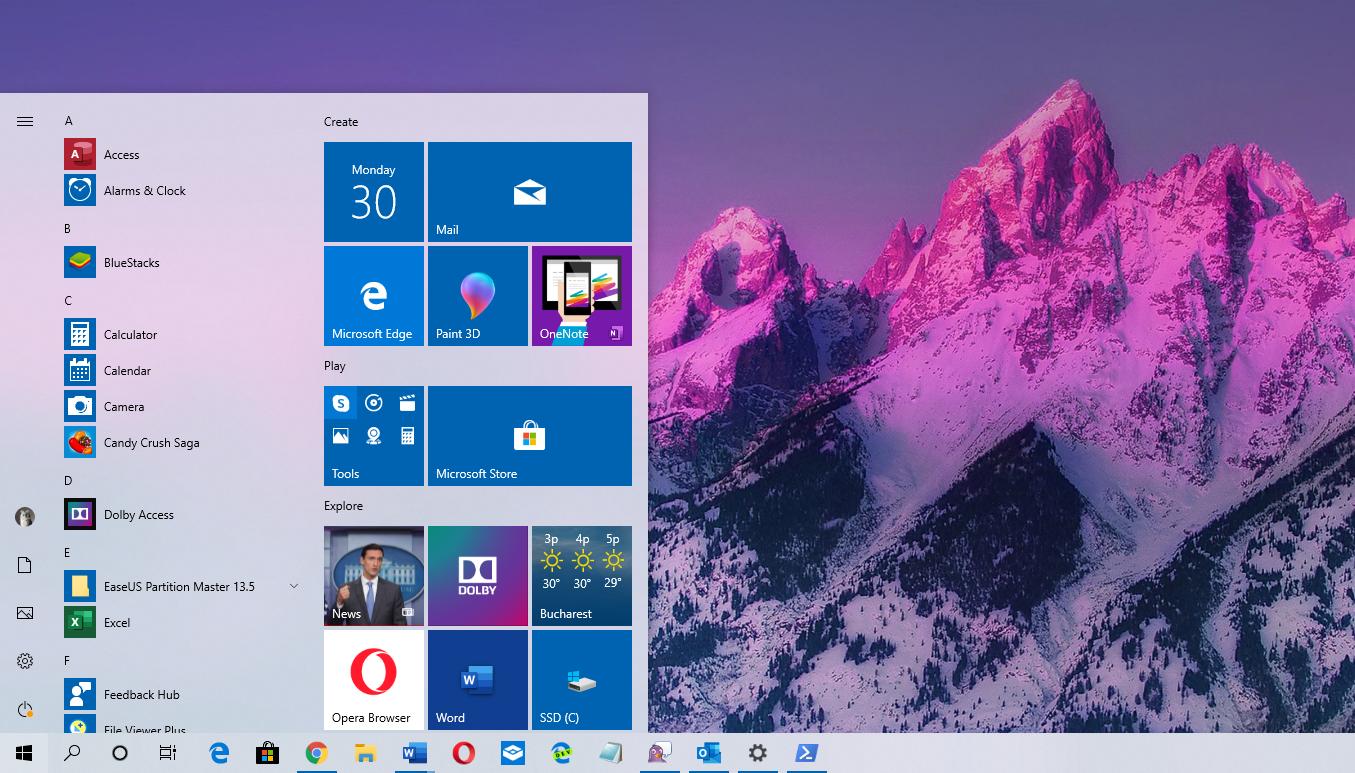The image size is (1355, 773).
Task: Launch Alarms & Clock
Action: point(180,190)
